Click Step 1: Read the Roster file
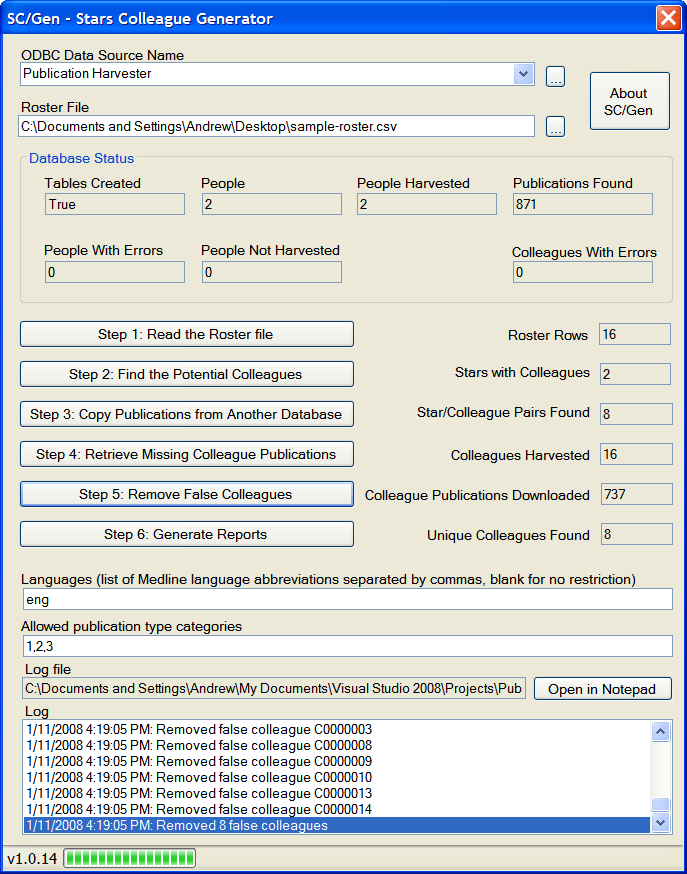The image size is (687, 874). (x=187, y=334)
